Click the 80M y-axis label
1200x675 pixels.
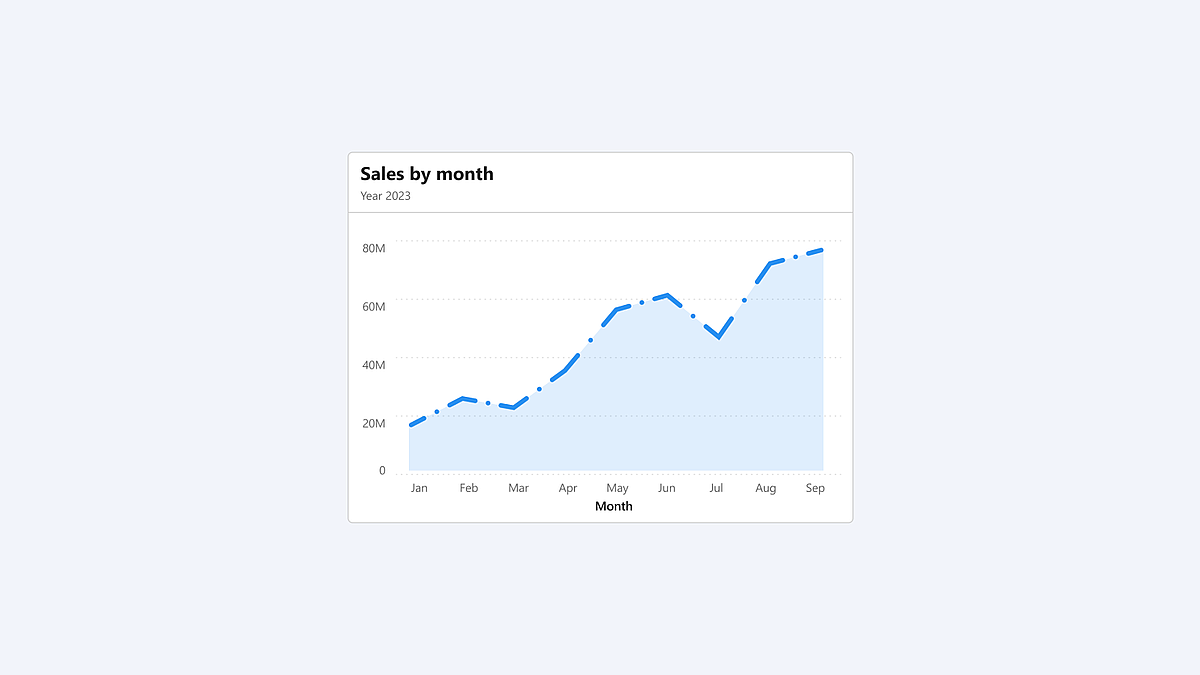374,248
